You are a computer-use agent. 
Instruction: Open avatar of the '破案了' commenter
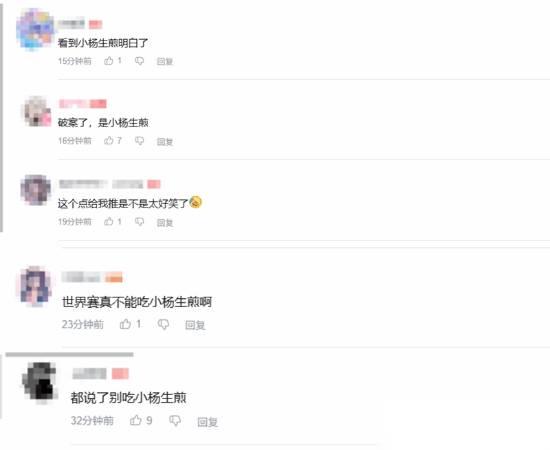(x=36, y=112)
